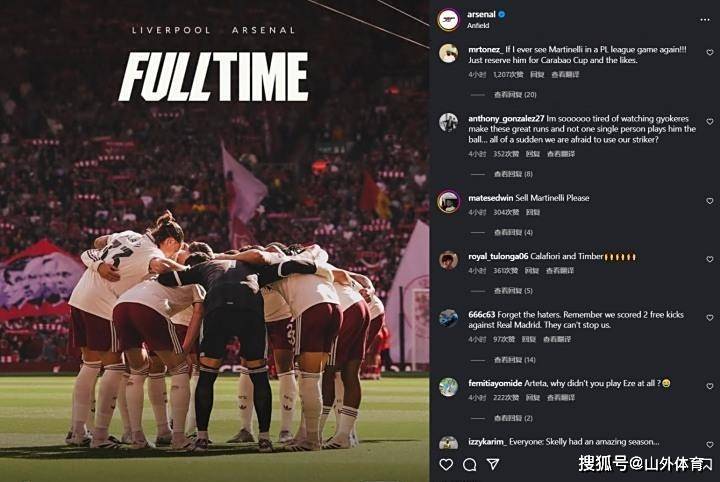Share the post via paper plane icon
Viewport: 720px width, 482px height.
(x=492, y=464)
